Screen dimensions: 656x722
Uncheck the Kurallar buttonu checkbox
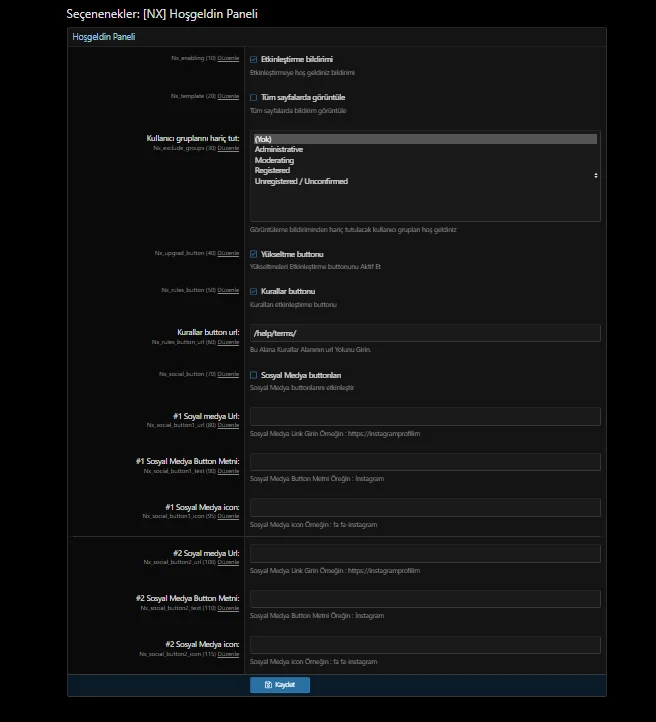254,291
